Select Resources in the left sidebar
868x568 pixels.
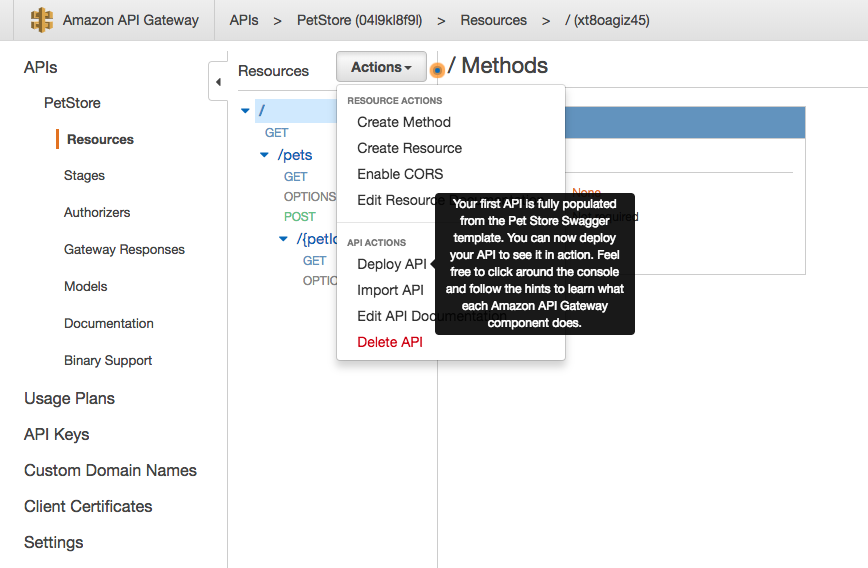click(x=100, y=140)
